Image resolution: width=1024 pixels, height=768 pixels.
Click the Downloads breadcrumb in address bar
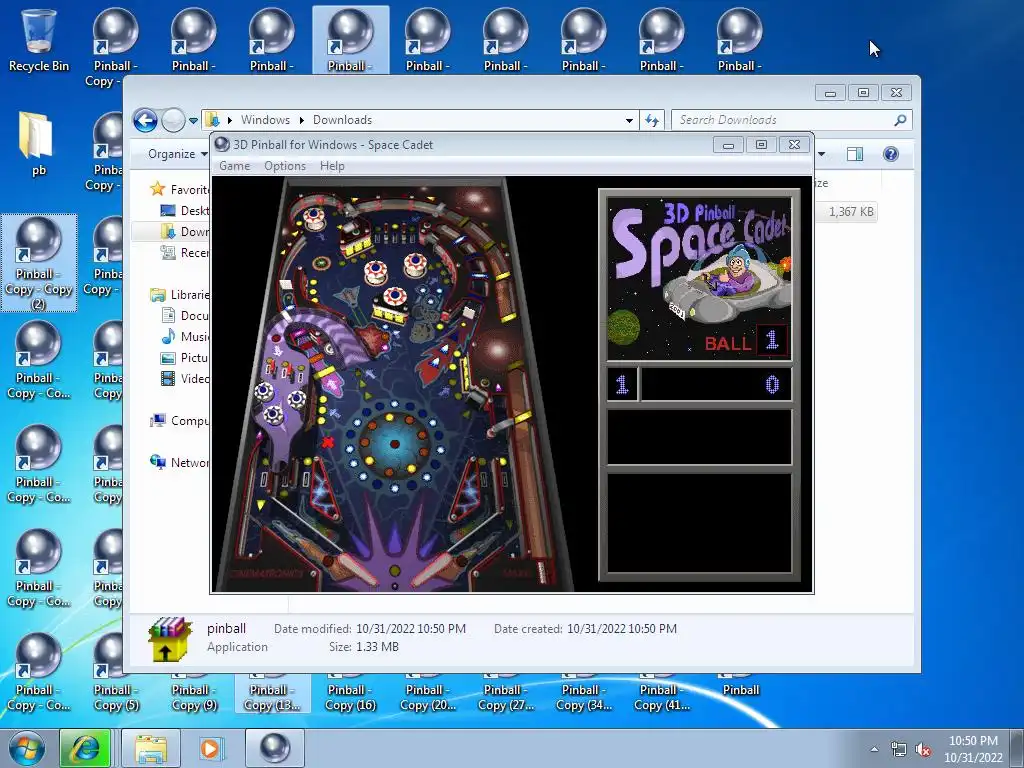[342, 120]
